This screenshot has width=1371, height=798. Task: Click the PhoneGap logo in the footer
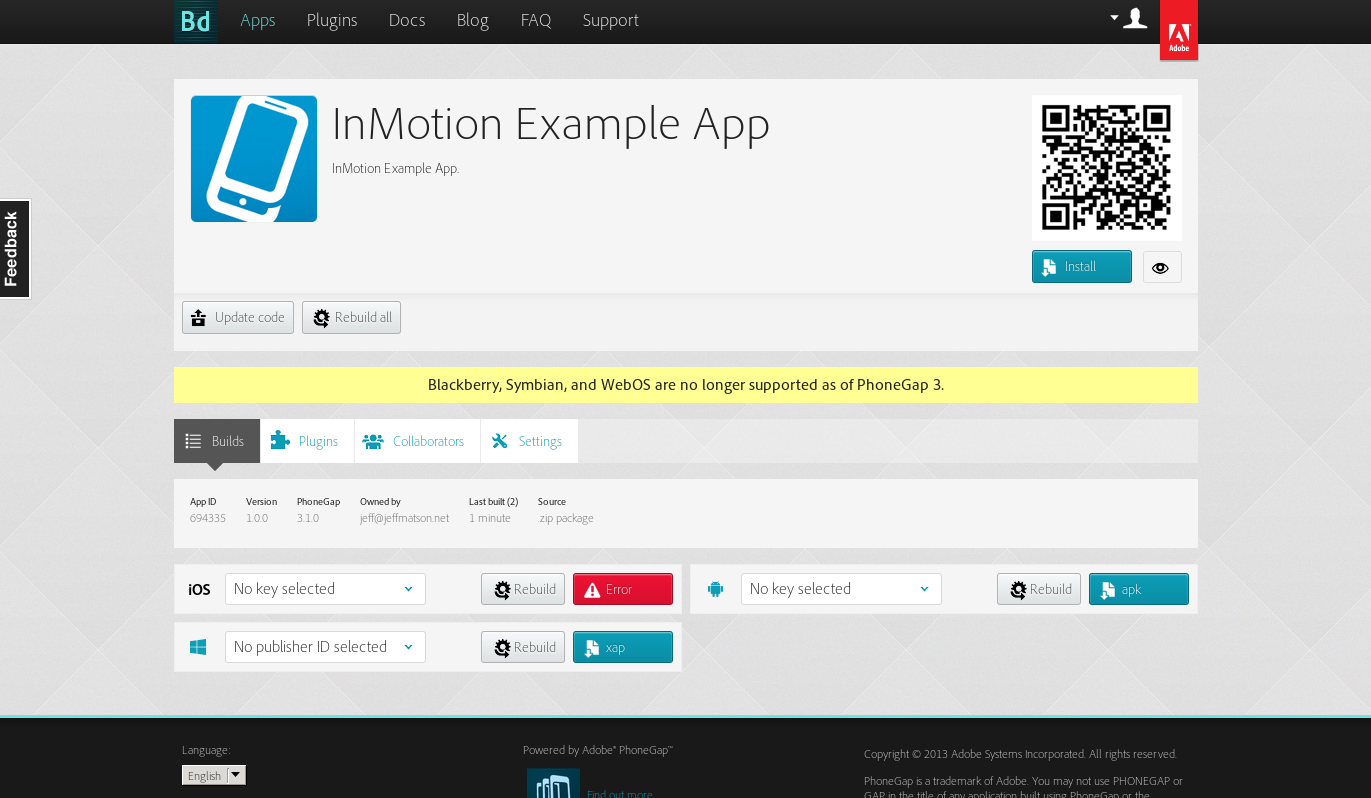[553, 783]
